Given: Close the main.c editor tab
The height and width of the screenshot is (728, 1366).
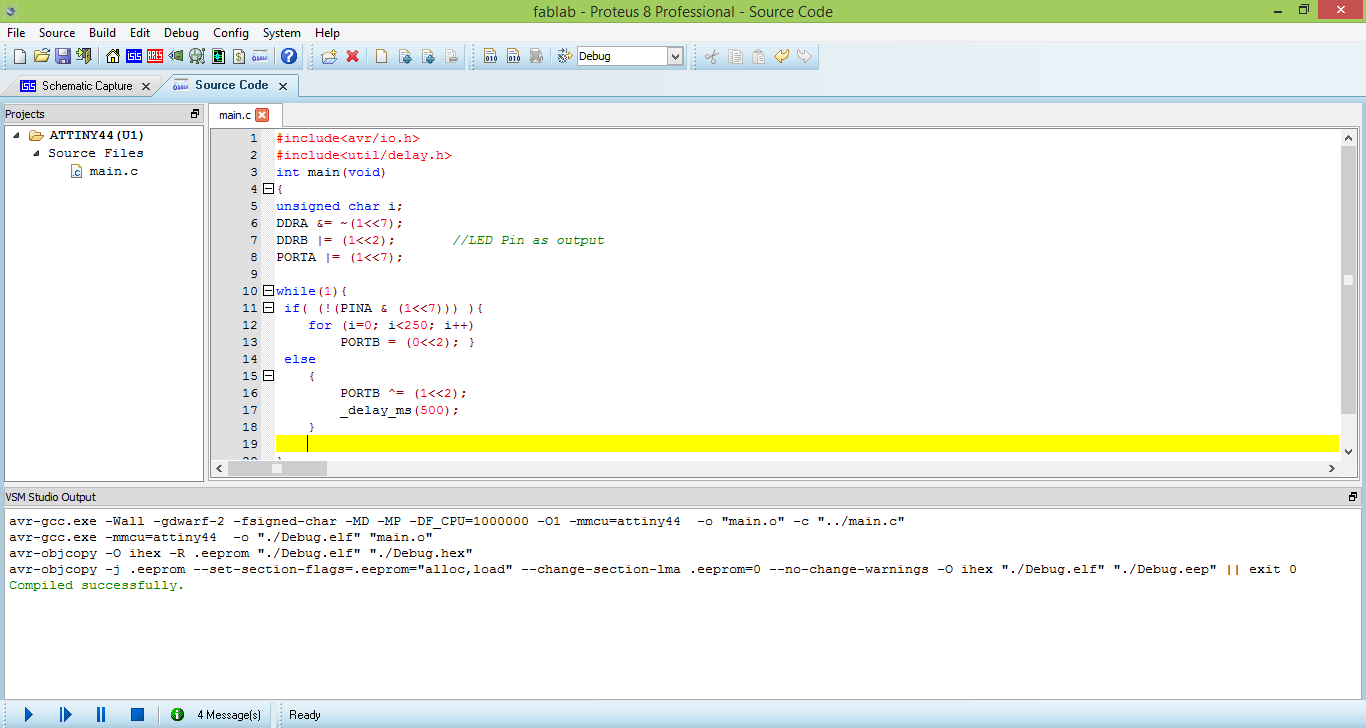Looking at the screenshot, I should point(262,115).
